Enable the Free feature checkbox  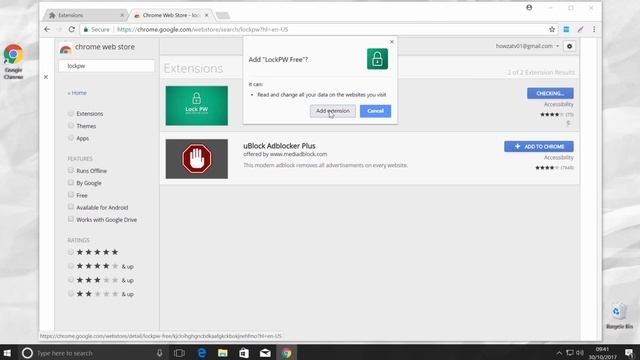(71, 195)
